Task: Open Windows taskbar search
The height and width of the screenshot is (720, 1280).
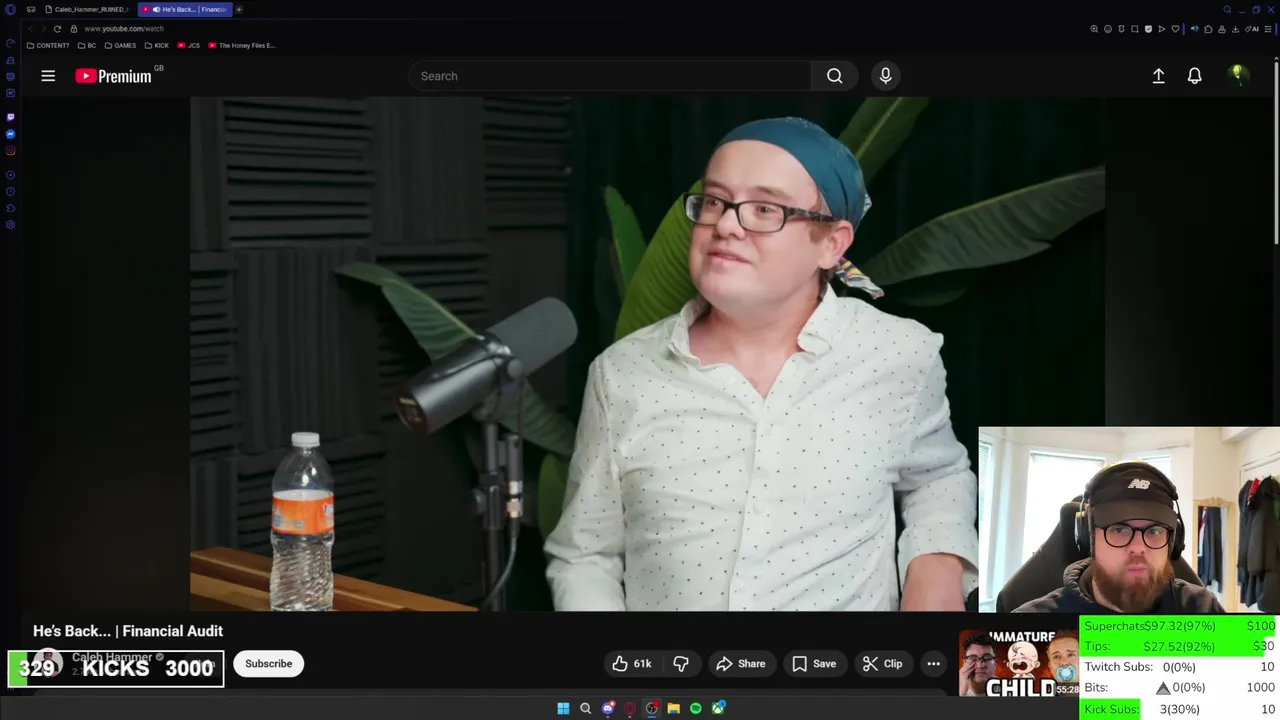Action: click(585, 709)
